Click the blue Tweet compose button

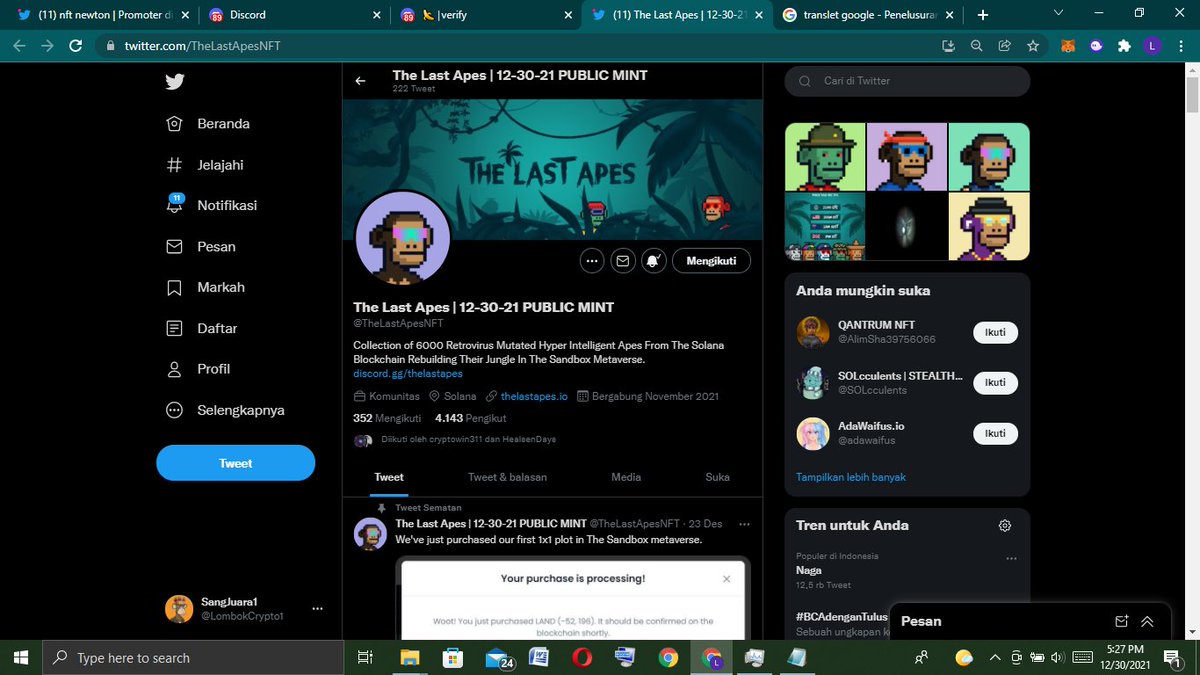pos(236,463)
